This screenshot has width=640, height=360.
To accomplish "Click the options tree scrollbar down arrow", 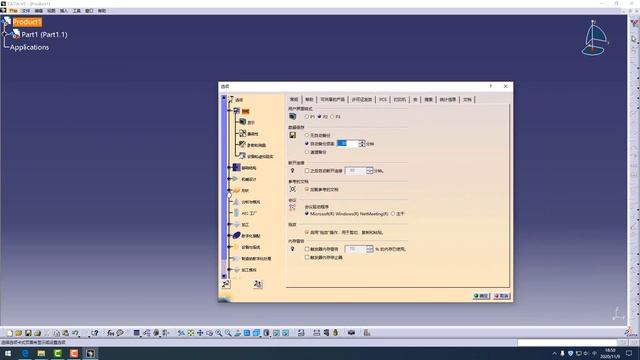I will click(x=224, y=276).
